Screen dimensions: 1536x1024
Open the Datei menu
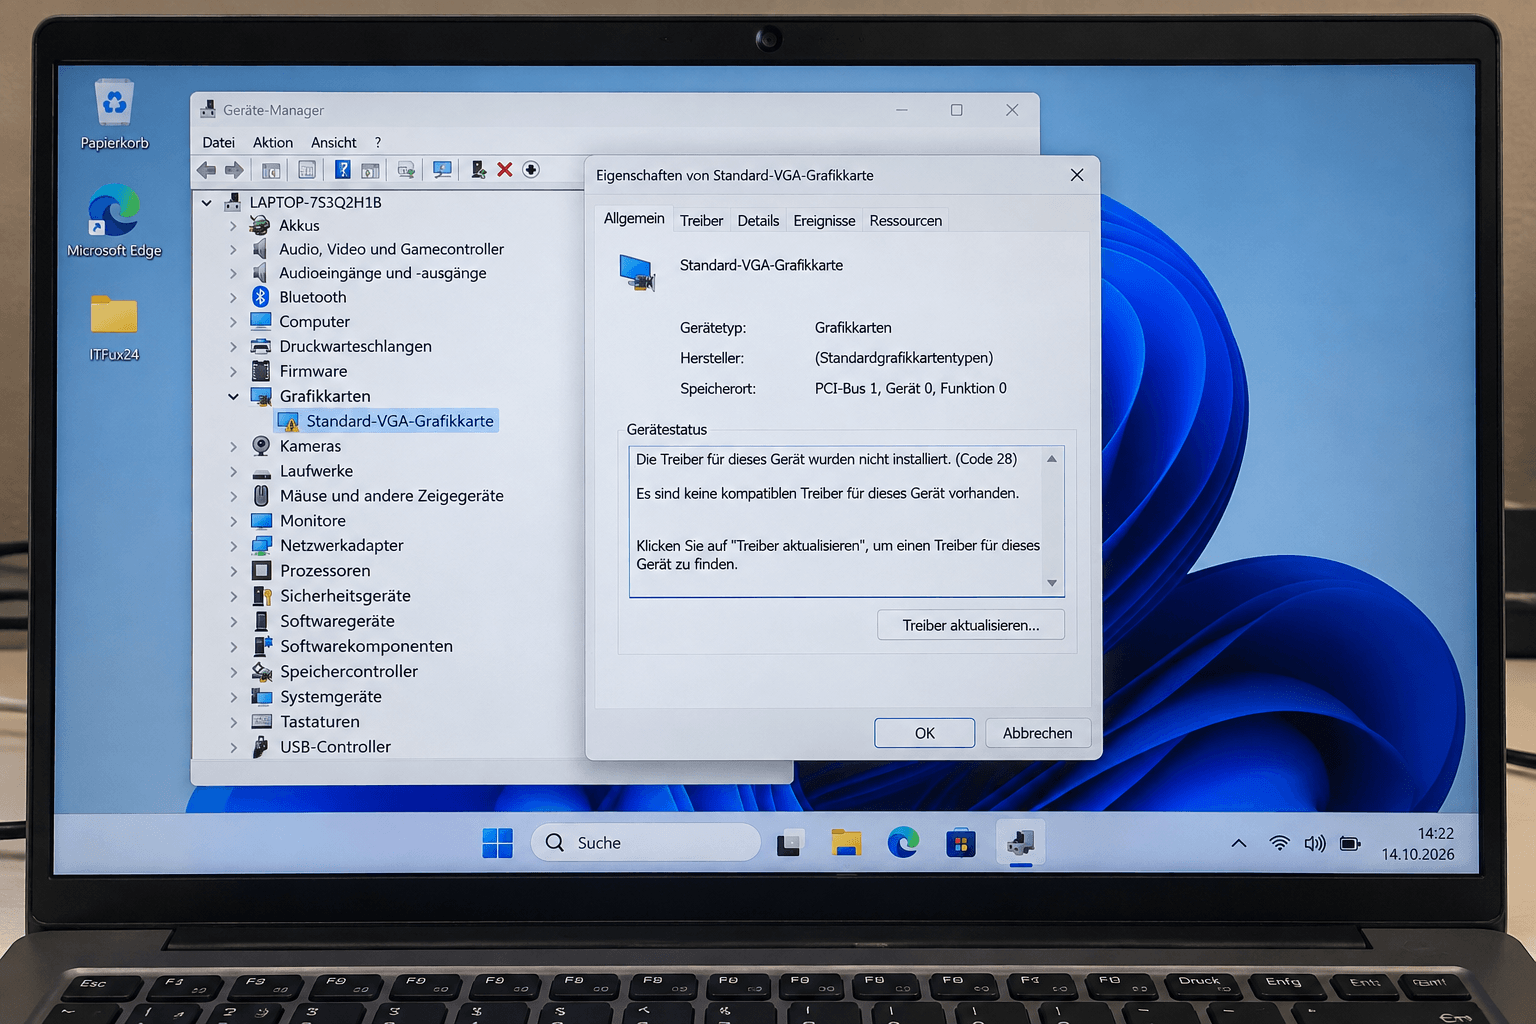218,142
